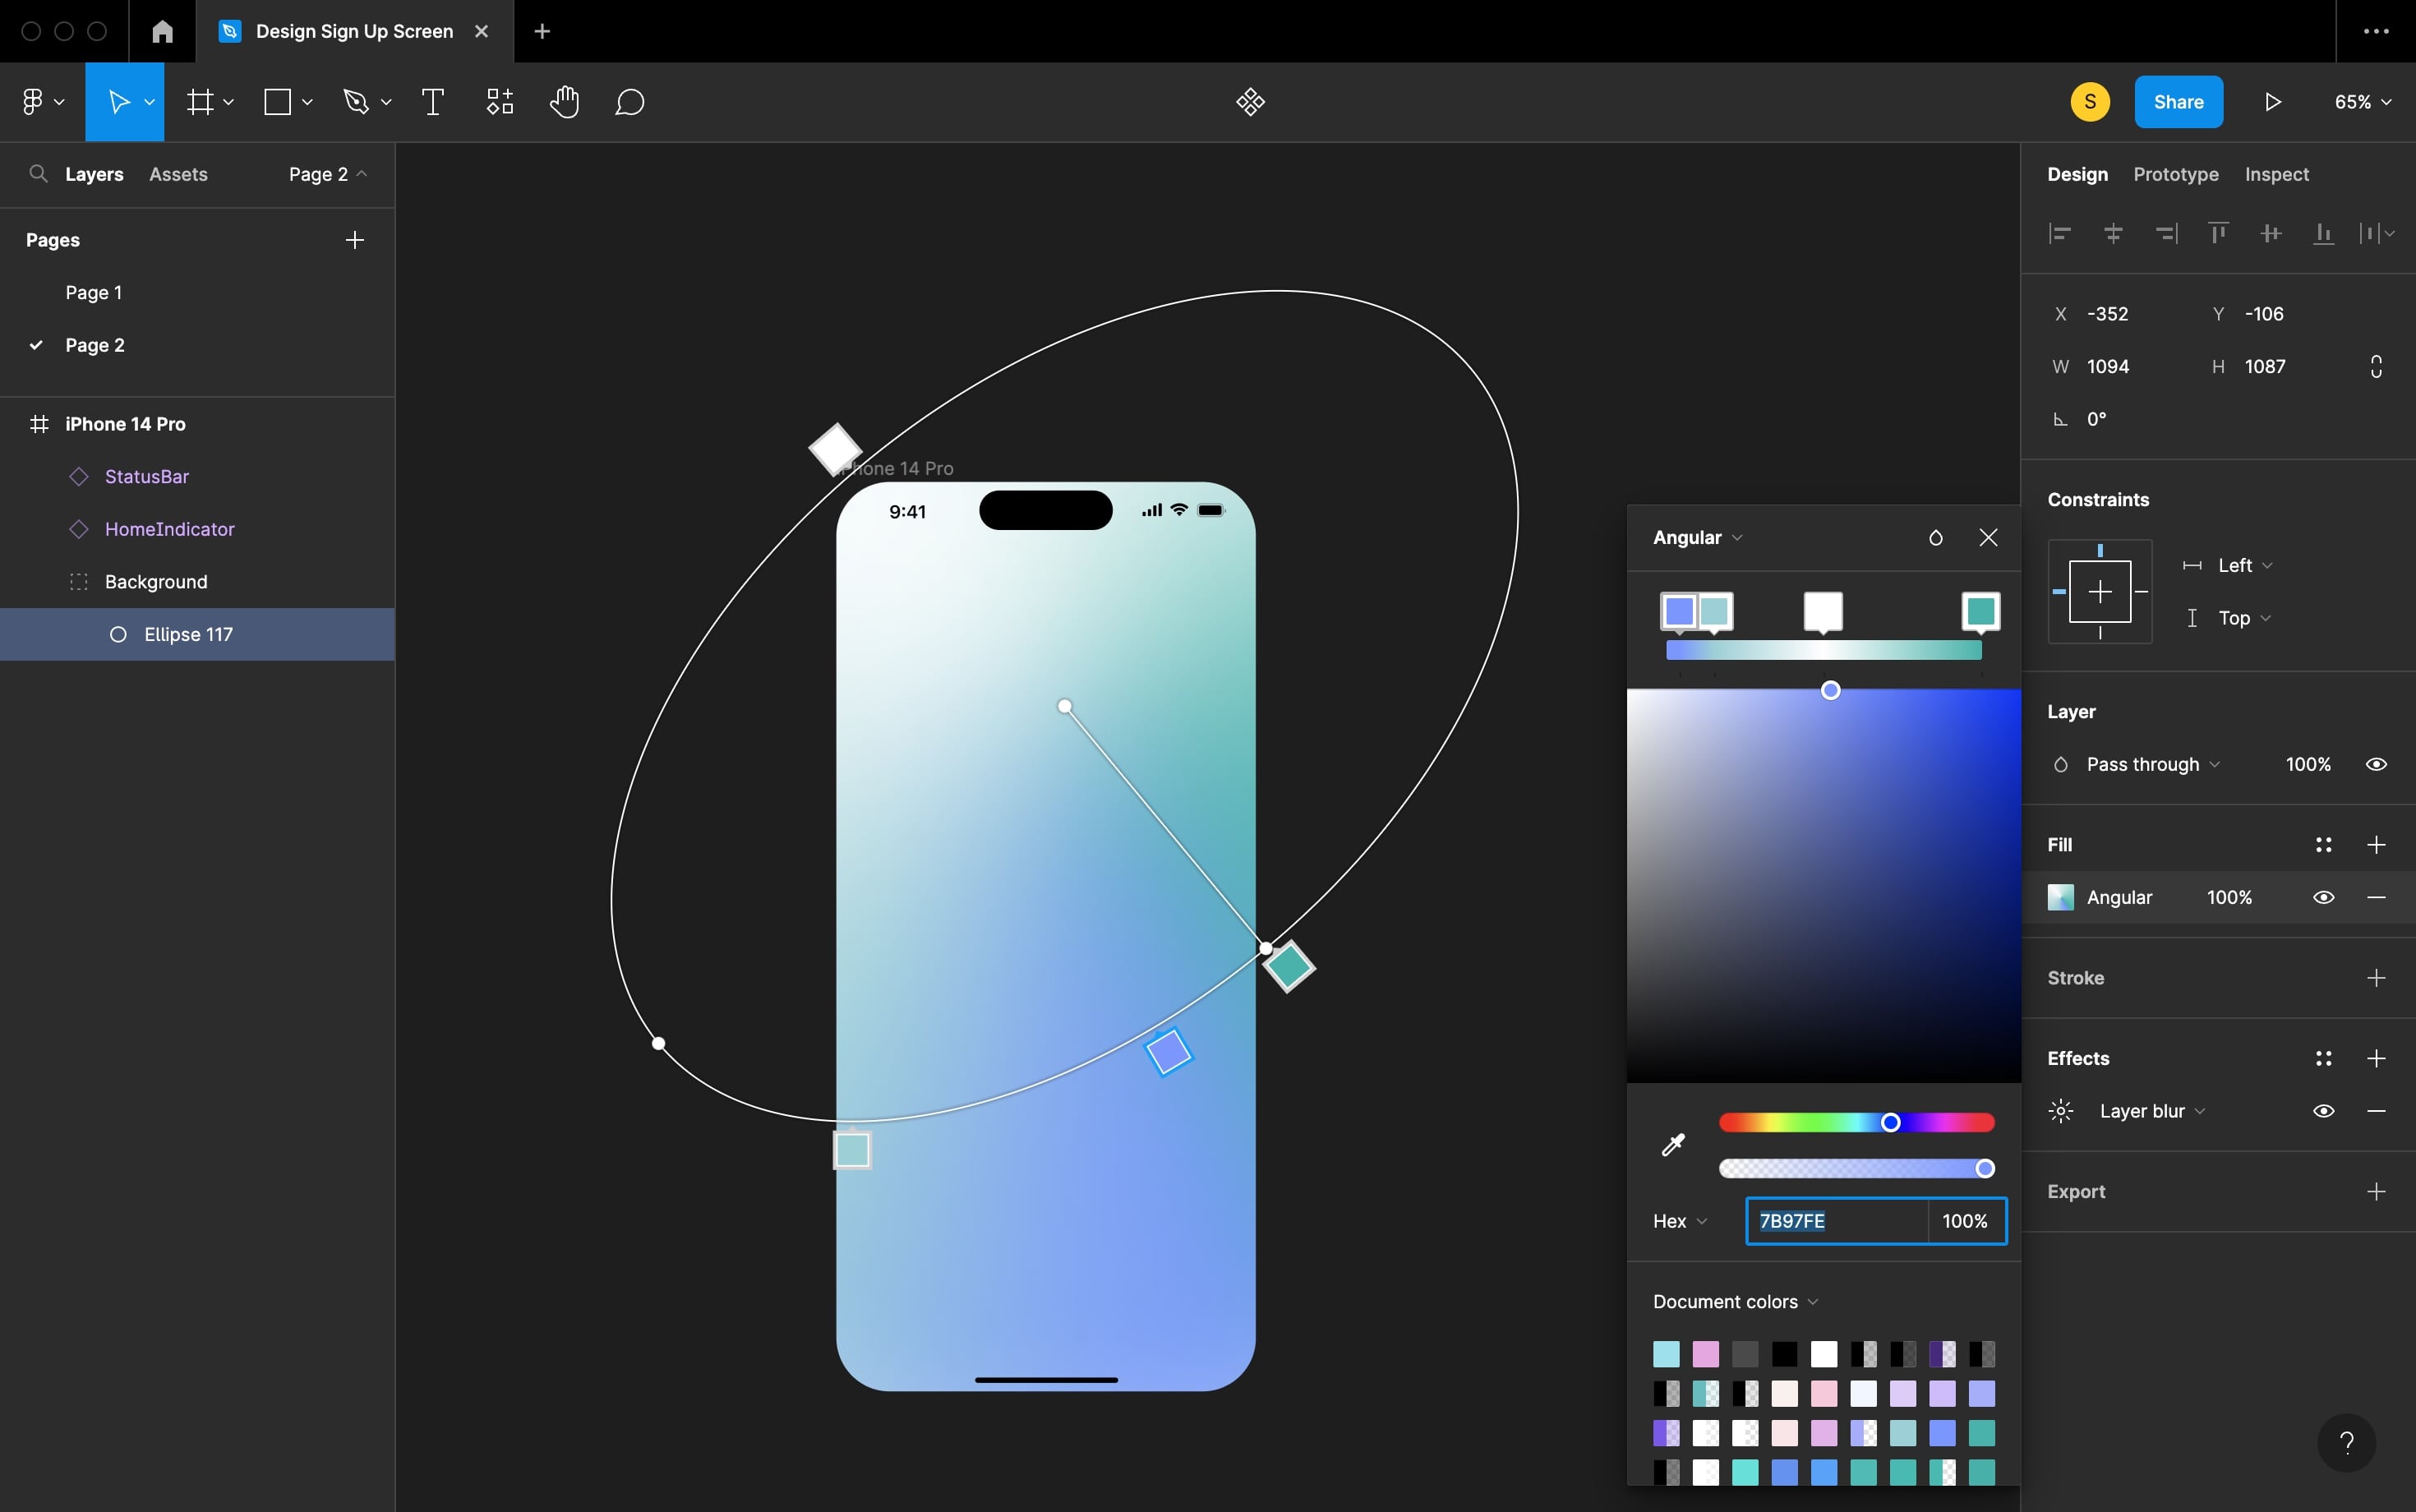2416x1512 pixels.
Task: Open the Comment tool
Action: coord(629,102)
